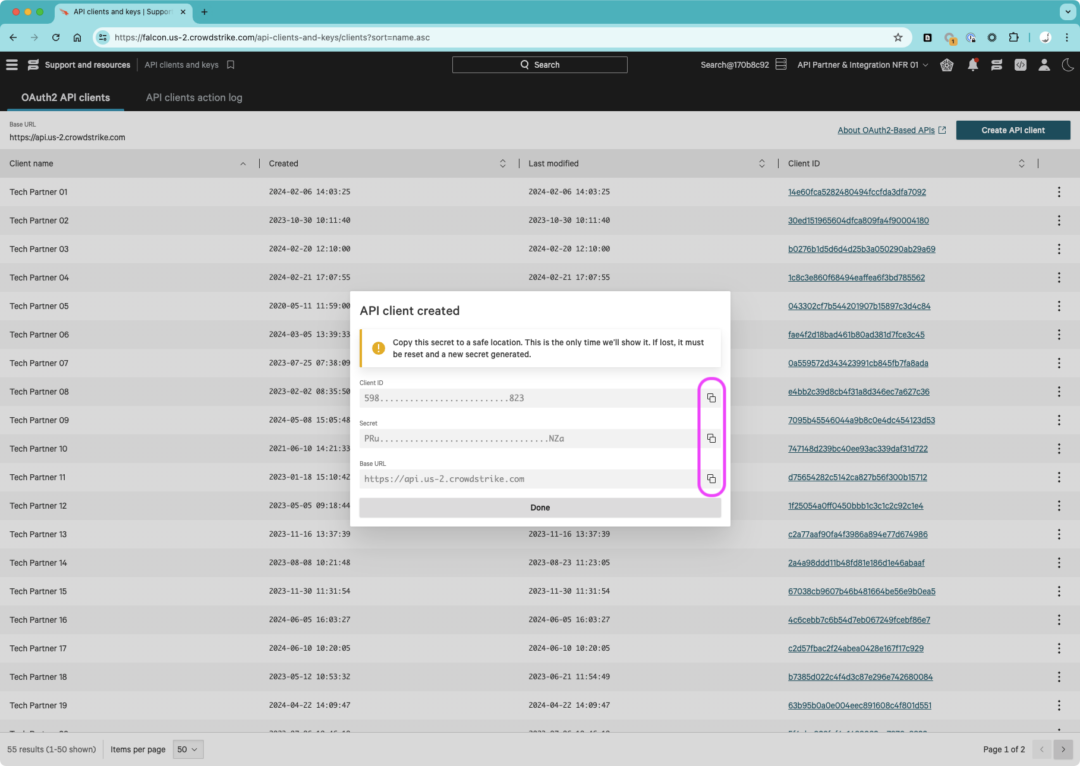Copy the Secret value

coord(711,439)
